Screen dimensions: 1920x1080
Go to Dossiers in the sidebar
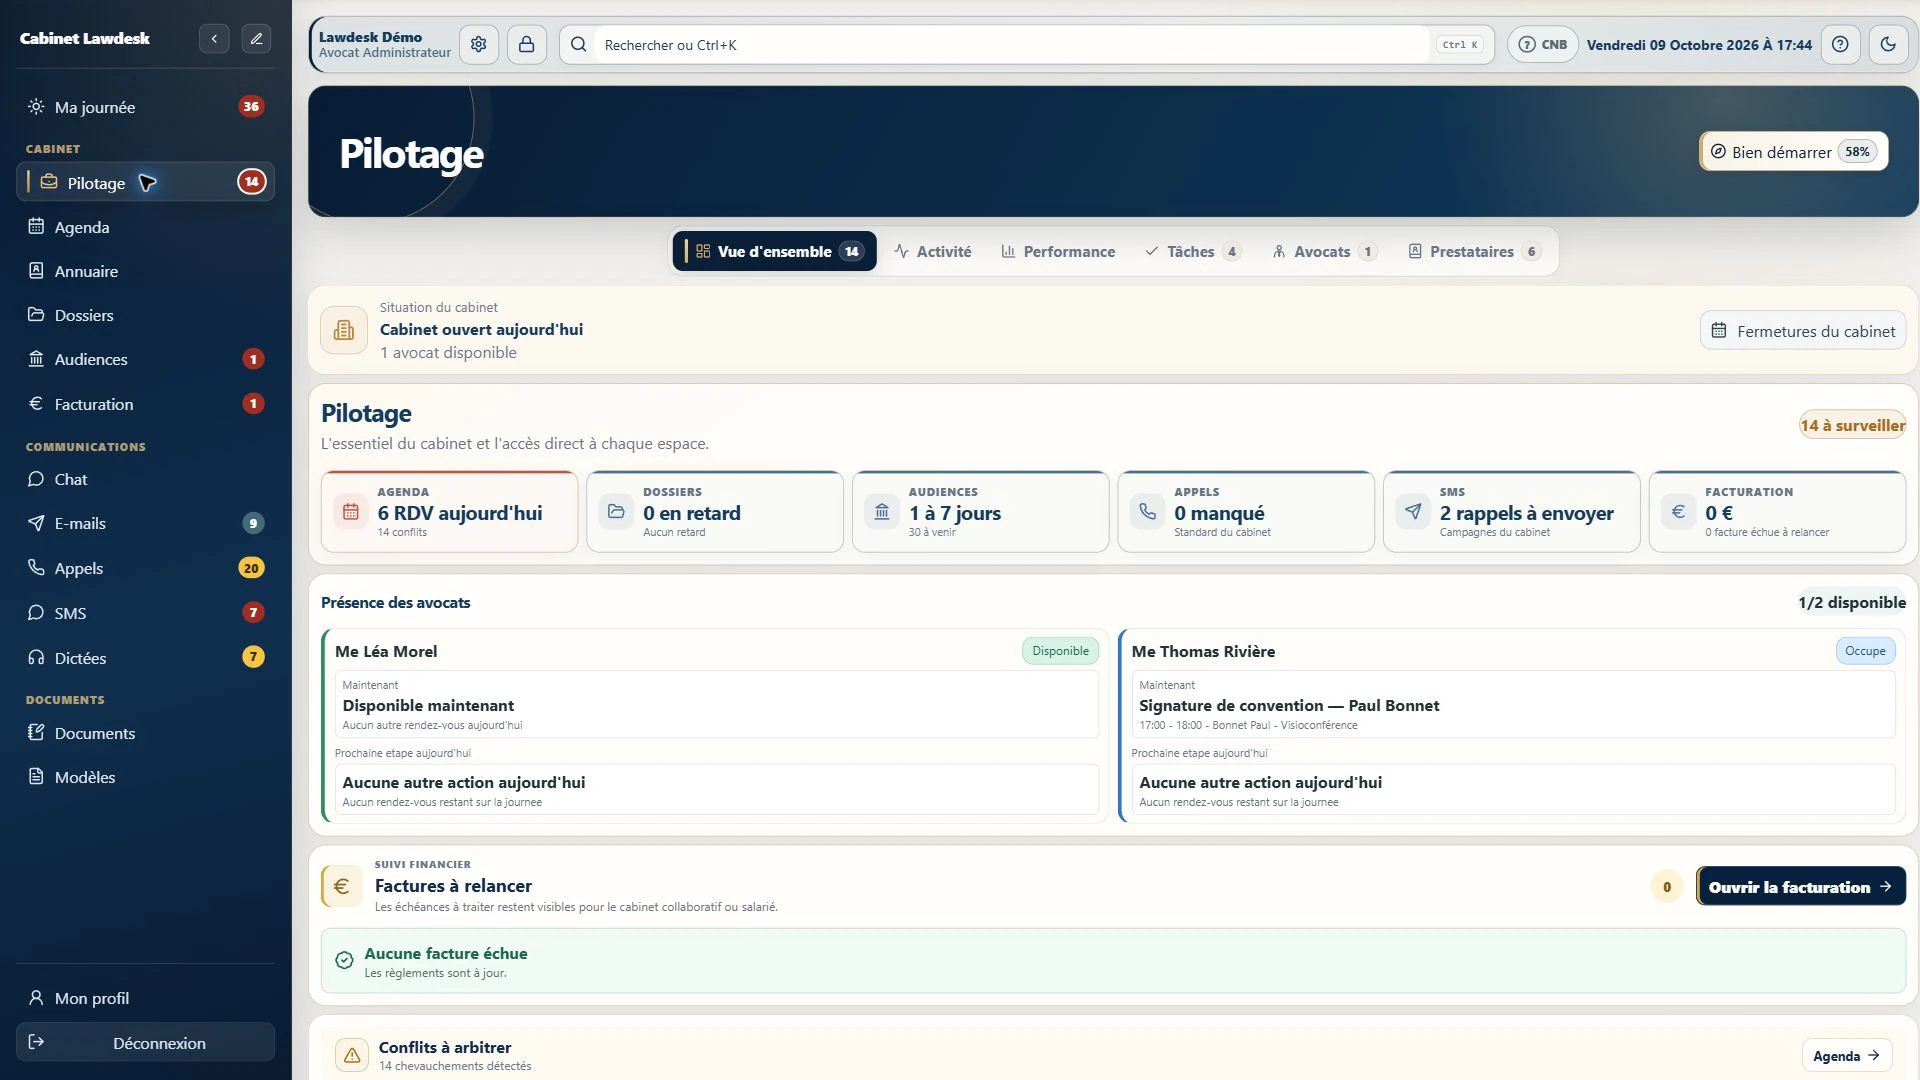coord(145,315)
